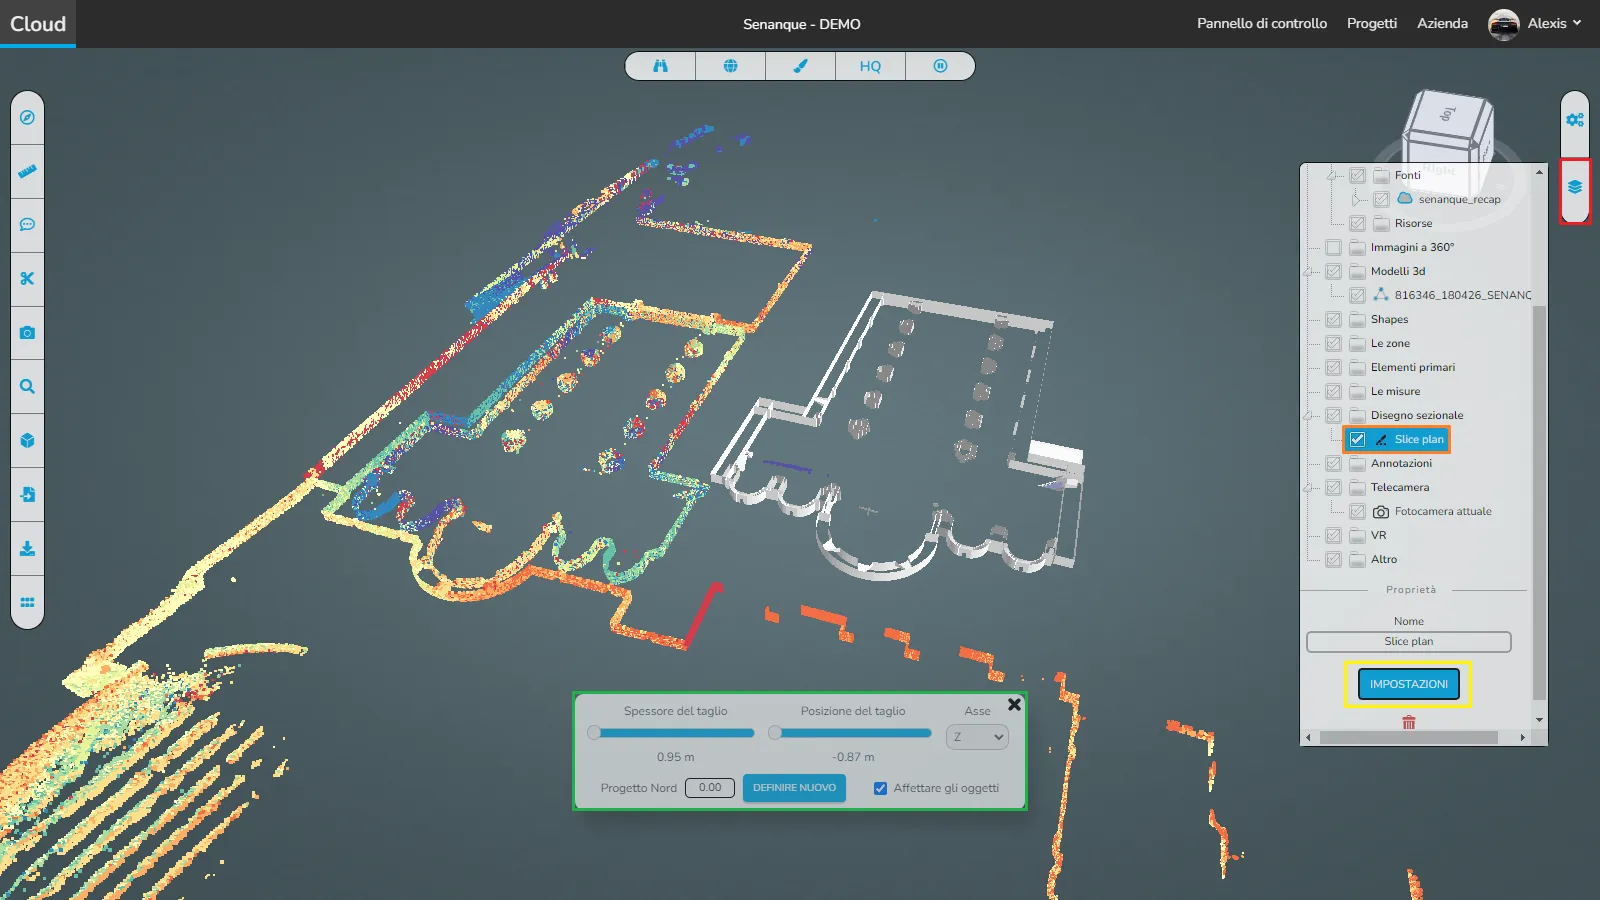Viewport: 1600px width, 900px height.
Task: Close the slice settings dialog
Action: point(1014,704)
